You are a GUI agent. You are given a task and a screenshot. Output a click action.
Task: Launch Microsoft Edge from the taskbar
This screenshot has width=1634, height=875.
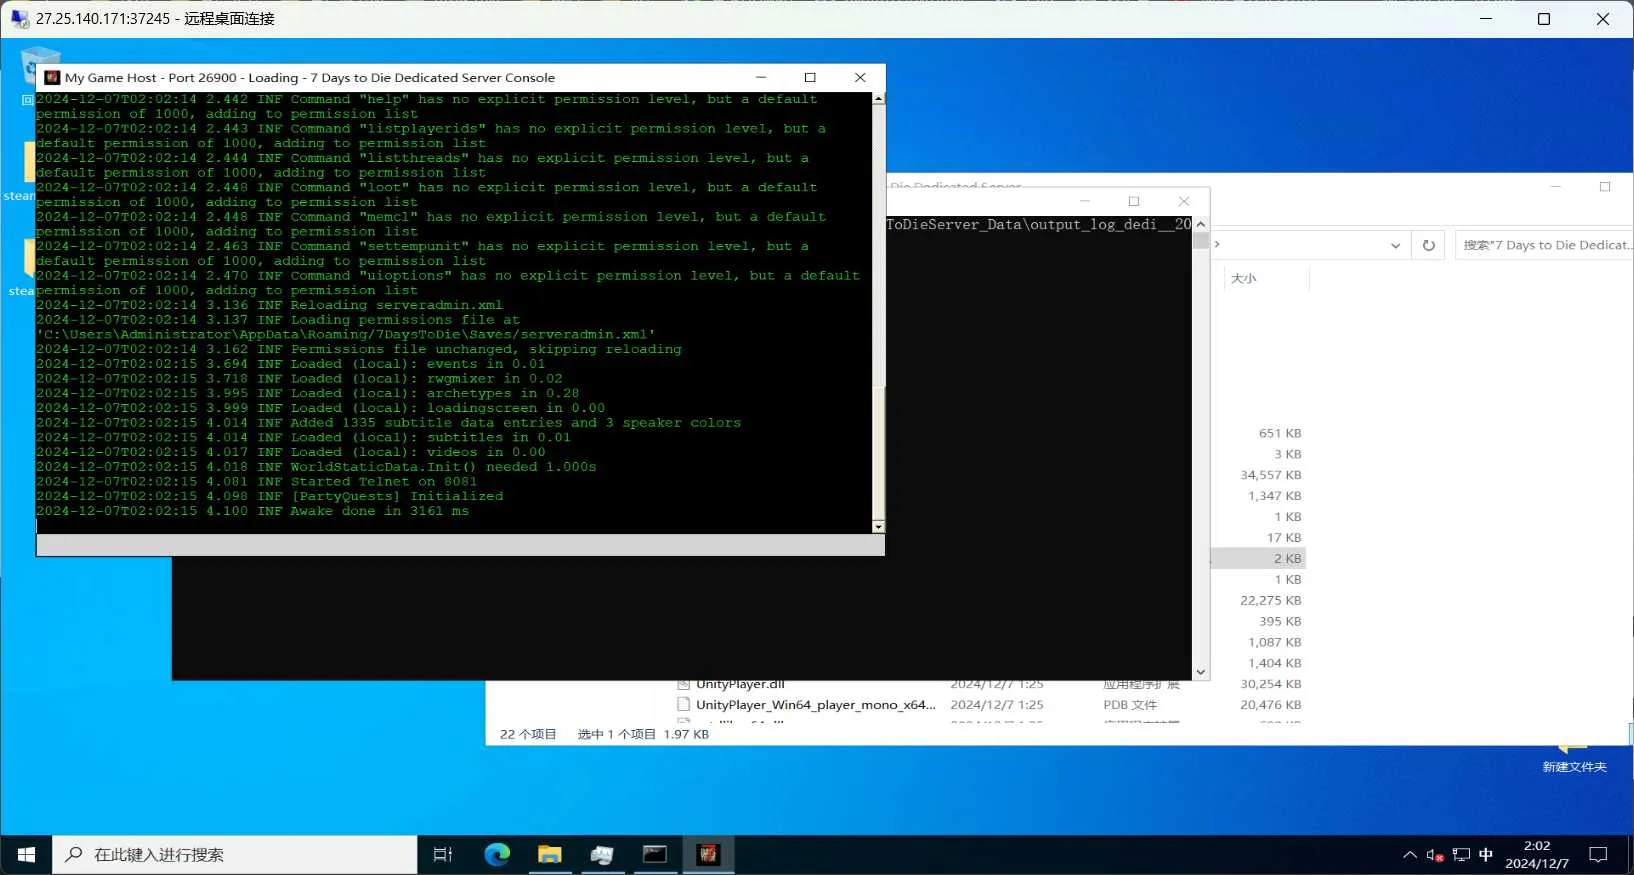[x=497, y=854]
